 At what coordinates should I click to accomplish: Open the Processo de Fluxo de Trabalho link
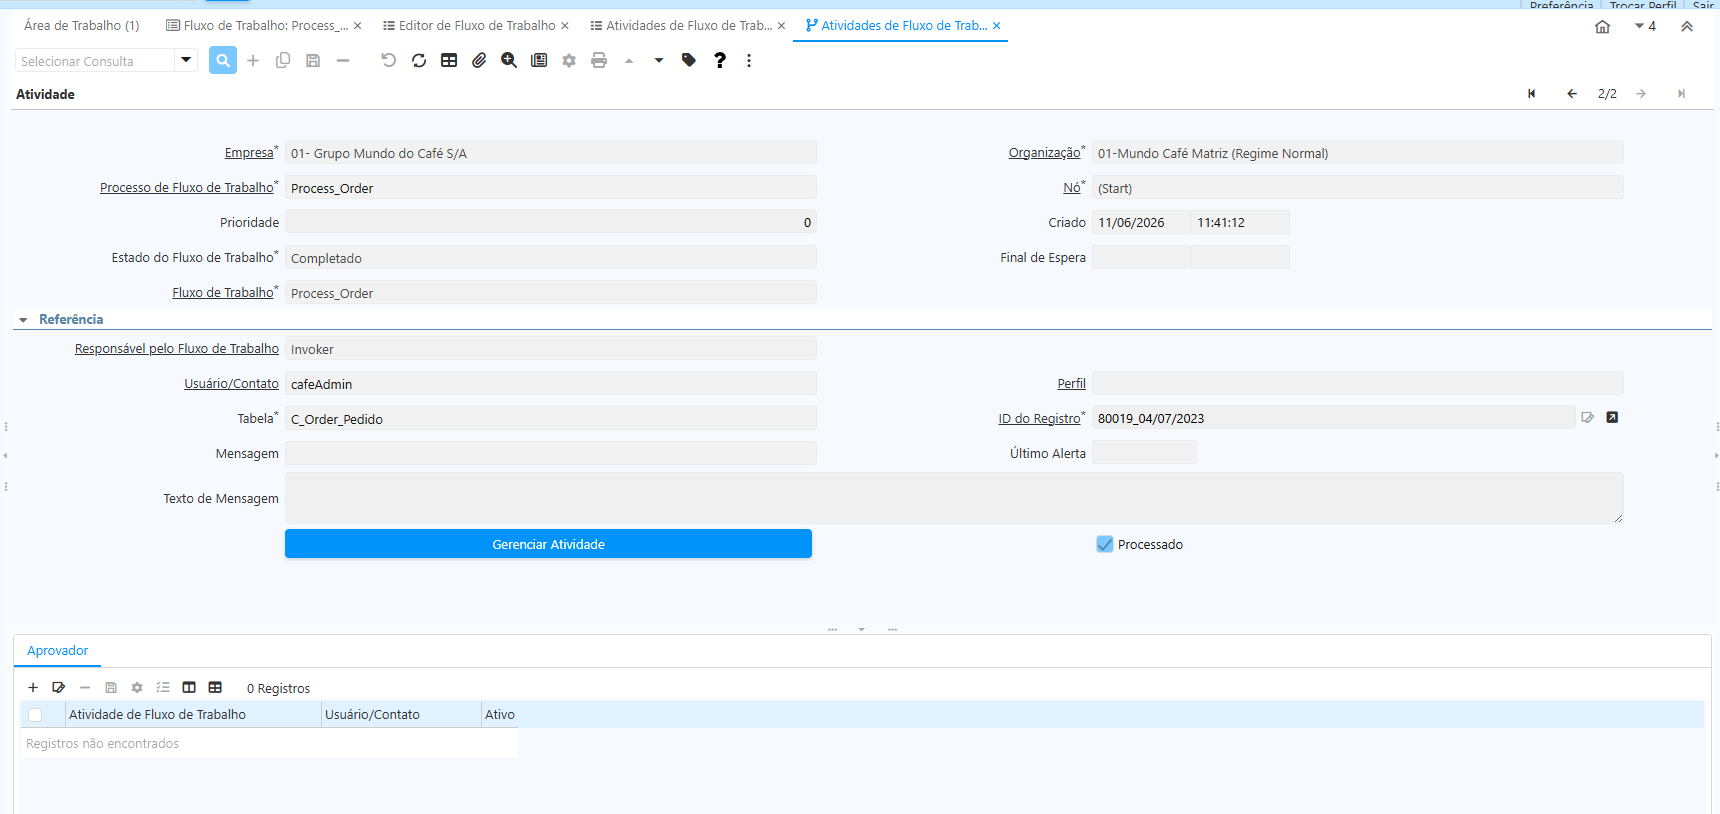186,188
